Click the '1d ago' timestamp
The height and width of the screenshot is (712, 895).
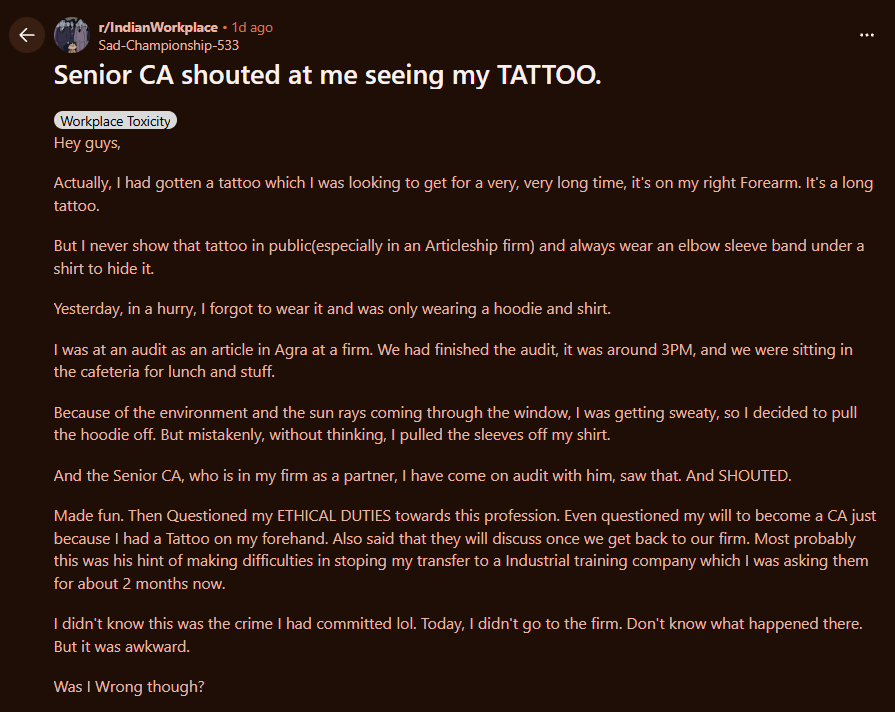(251, 27)
